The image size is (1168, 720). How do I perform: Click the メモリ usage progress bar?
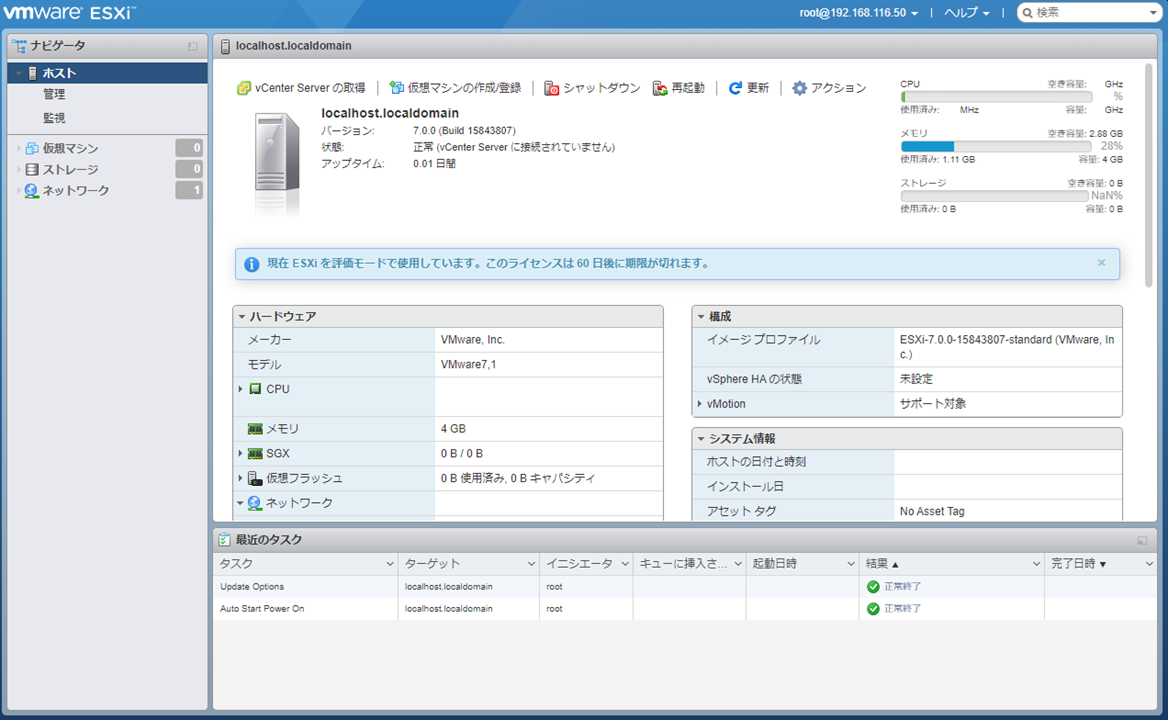[x=997, y=147]
